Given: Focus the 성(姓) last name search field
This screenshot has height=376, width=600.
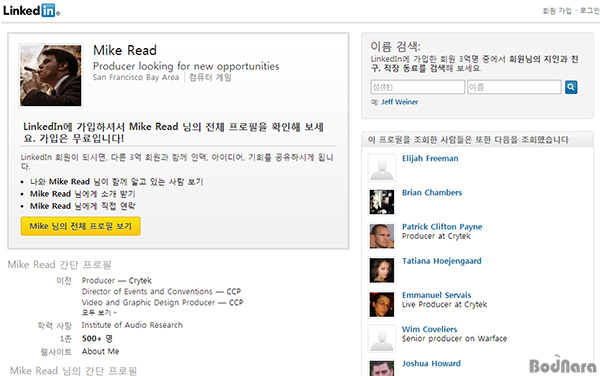Looking at the screenshot, I should 417,87.
